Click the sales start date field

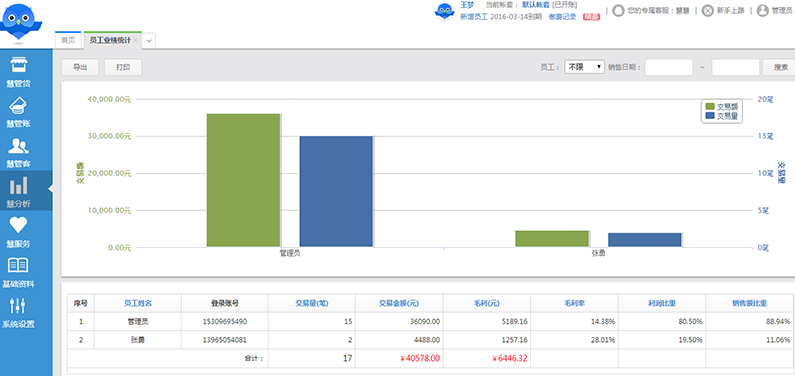tap(669, 67)
